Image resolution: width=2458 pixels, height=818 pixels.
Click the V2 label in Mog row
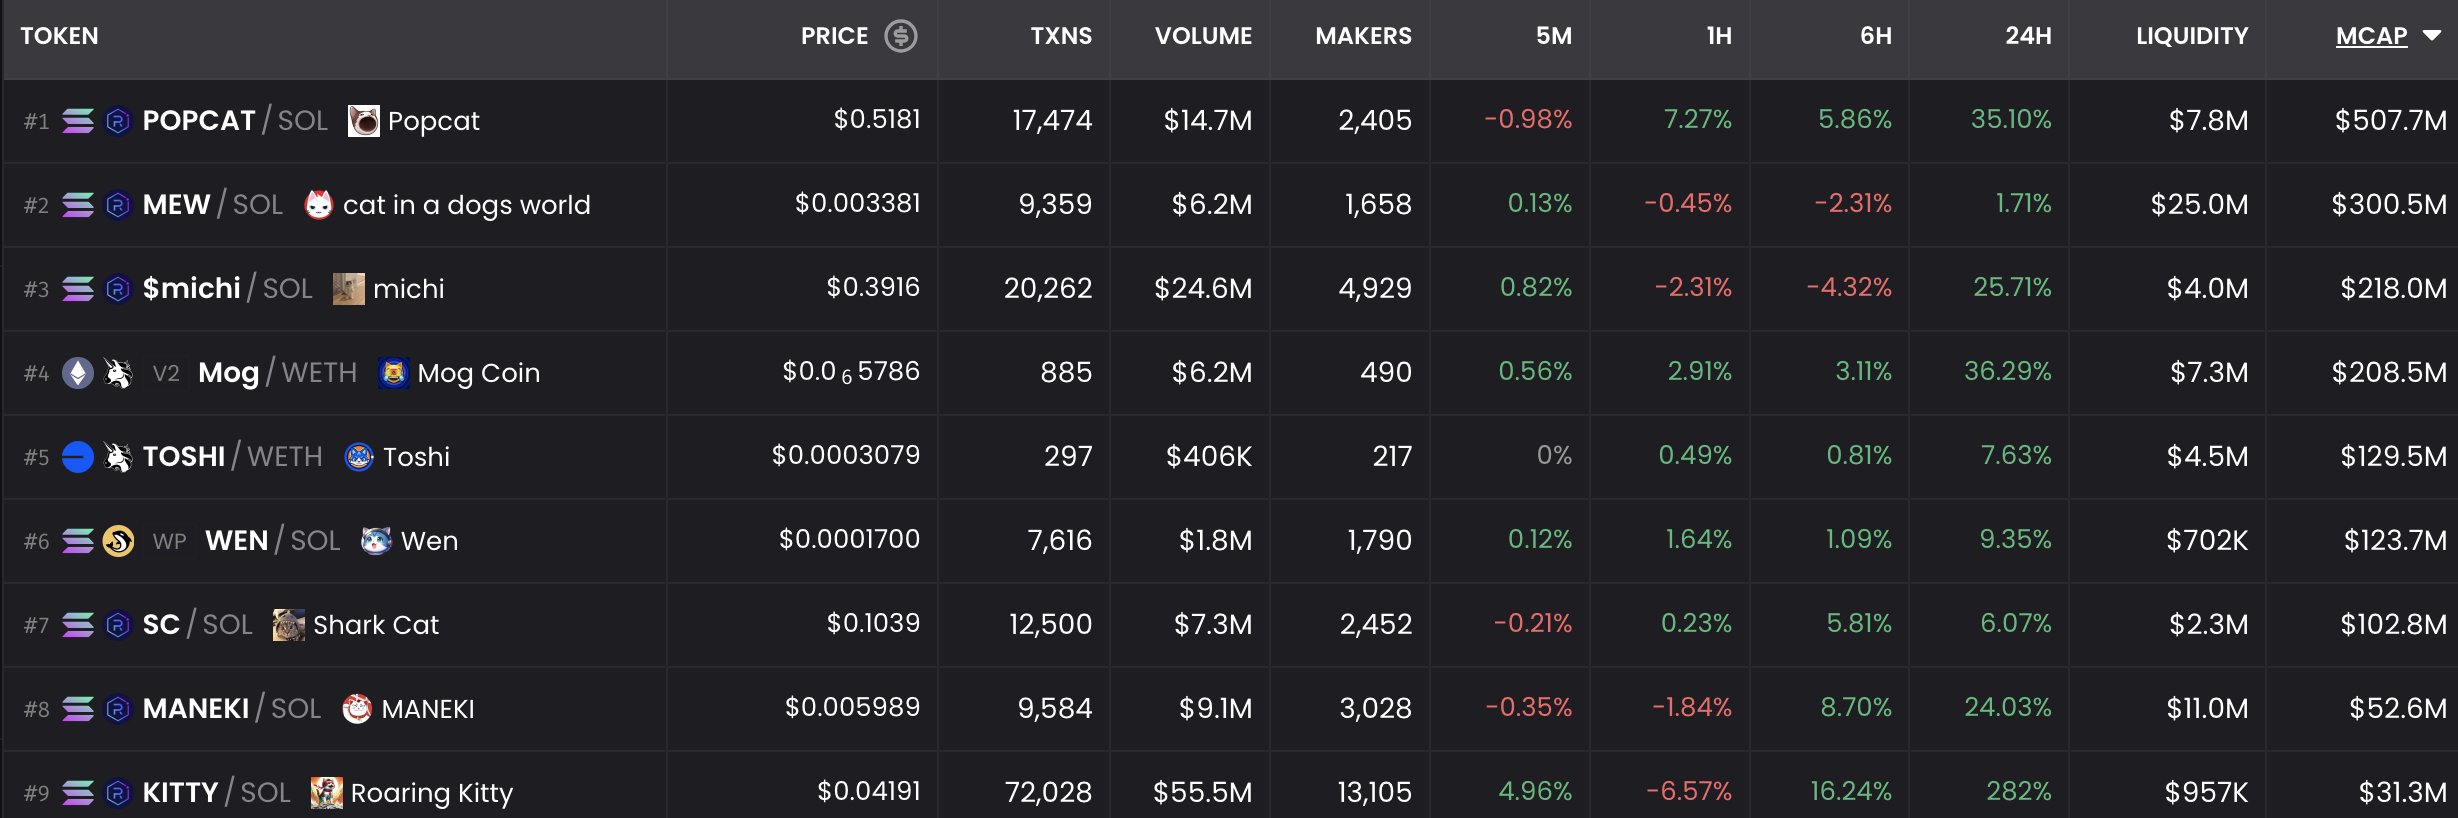(166, 374)
